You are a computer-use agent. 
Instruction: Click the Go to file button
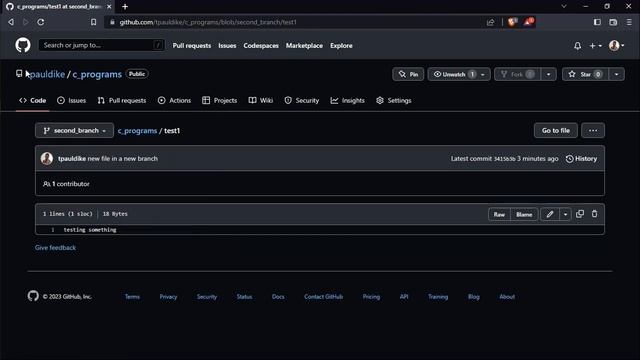click(x=556, y=130)
